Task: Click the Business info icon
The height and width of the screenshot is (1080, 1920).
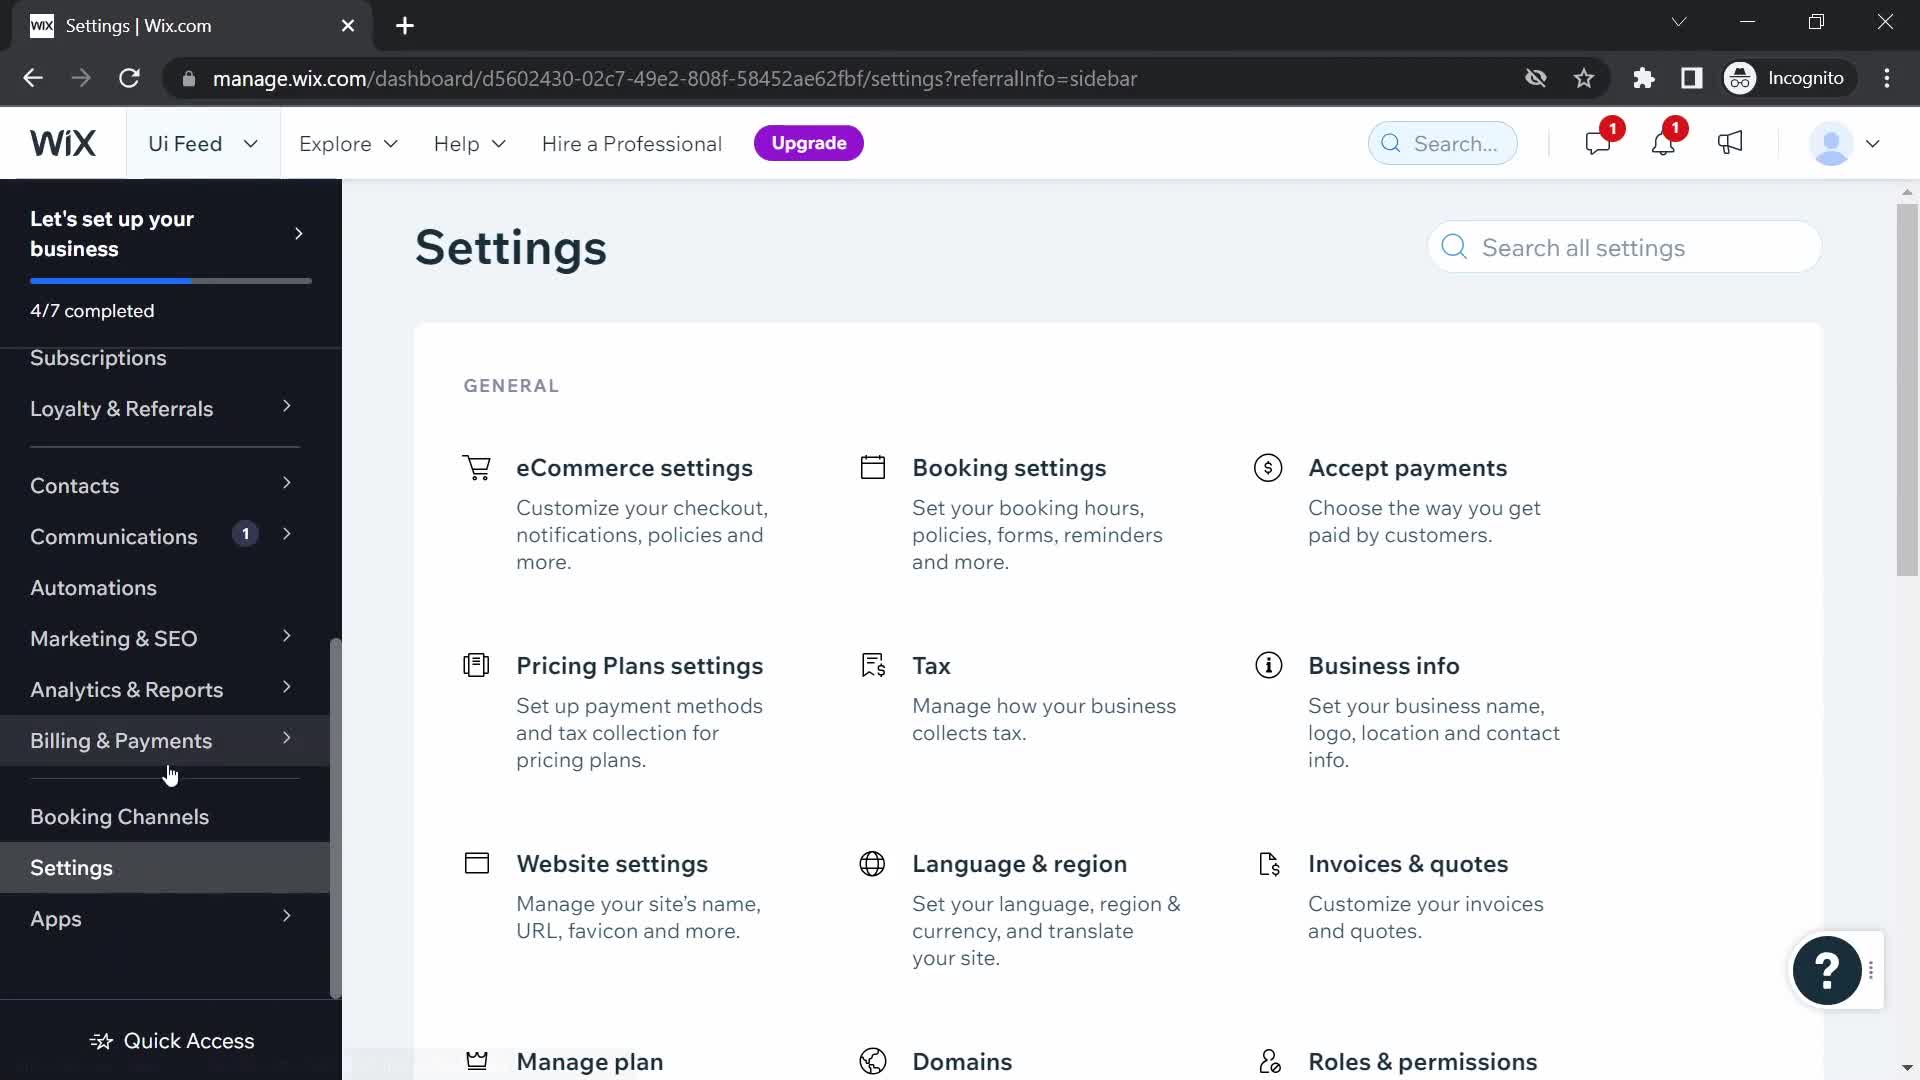Action: tap(1268, 665)
